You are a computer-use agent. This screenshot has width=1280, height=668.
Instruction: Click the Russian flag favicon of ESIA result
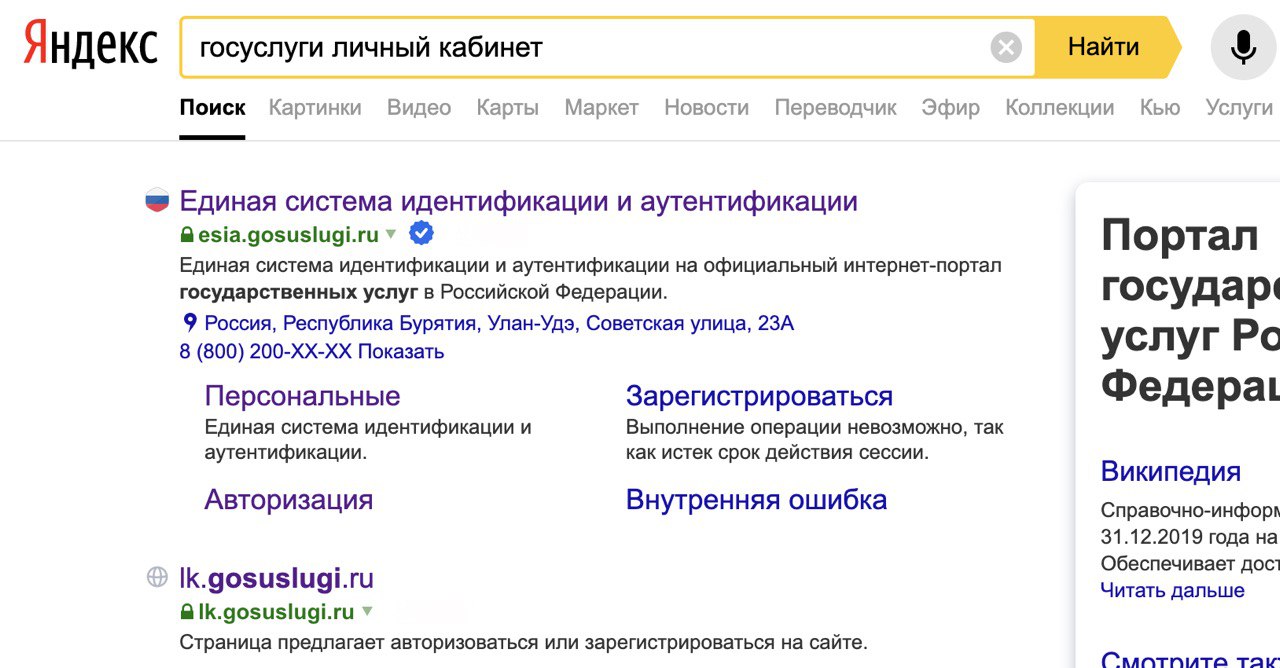coord(157,200)
